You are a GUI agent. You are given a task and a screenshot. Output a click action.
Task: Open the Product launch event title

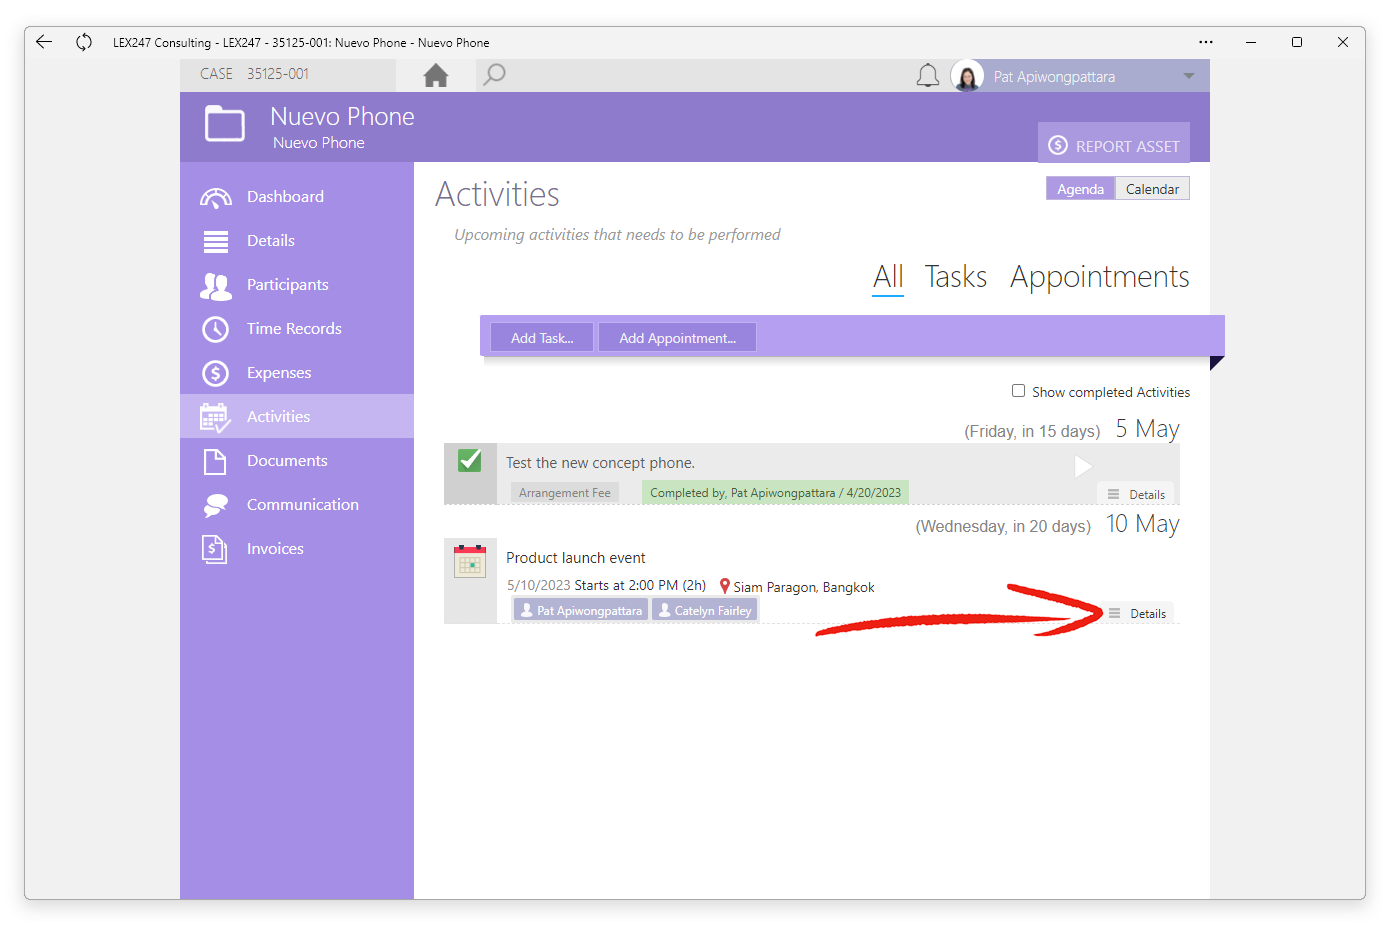[576, 558]
